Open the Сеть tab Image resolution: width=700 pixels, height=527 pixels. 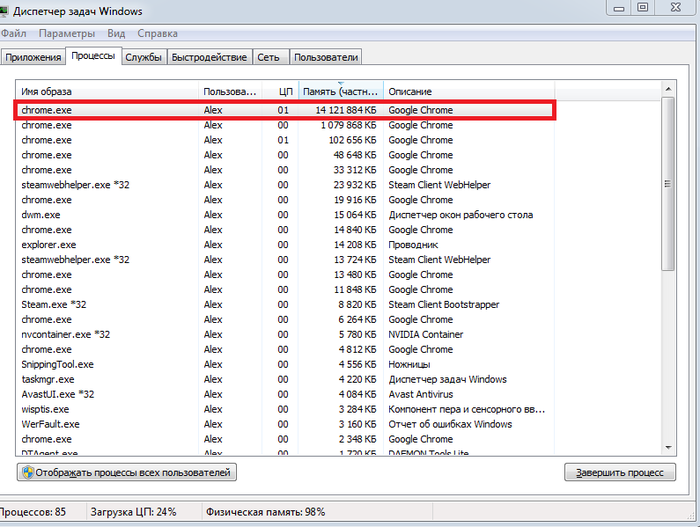pyautogui.click(x=268, y=58)
